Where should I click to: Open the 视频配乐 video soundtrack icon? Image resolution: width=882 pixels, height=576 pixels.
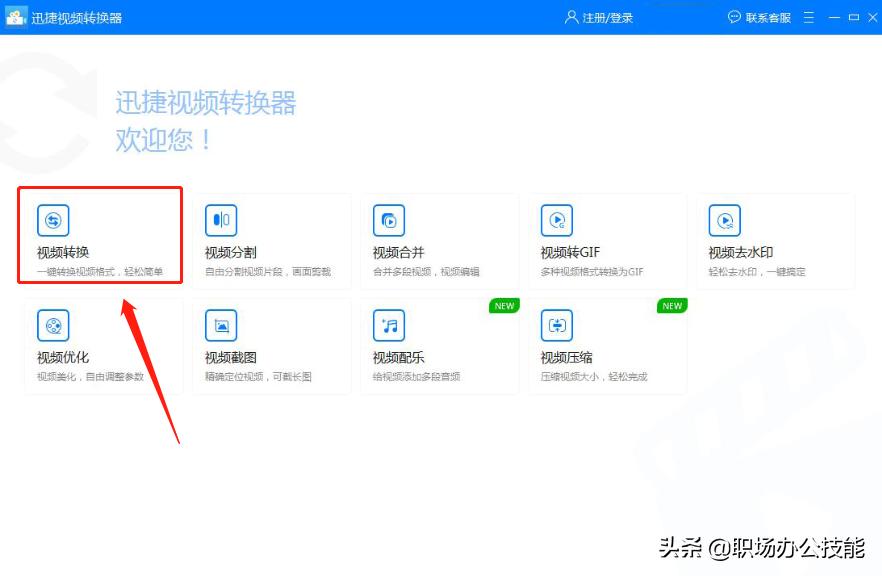(389, 326)
